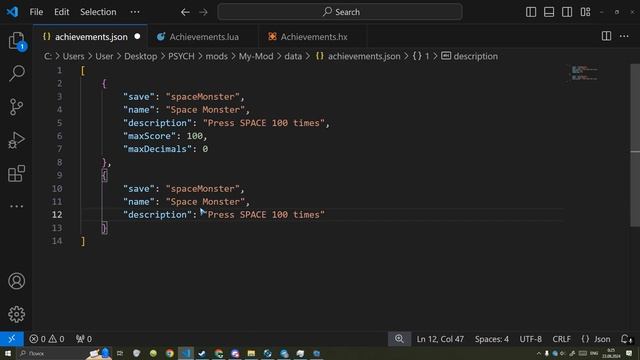The width and height of the screenshot is (640, 360).
Task: Open the Run and Debug view
Action: [16, 140]
